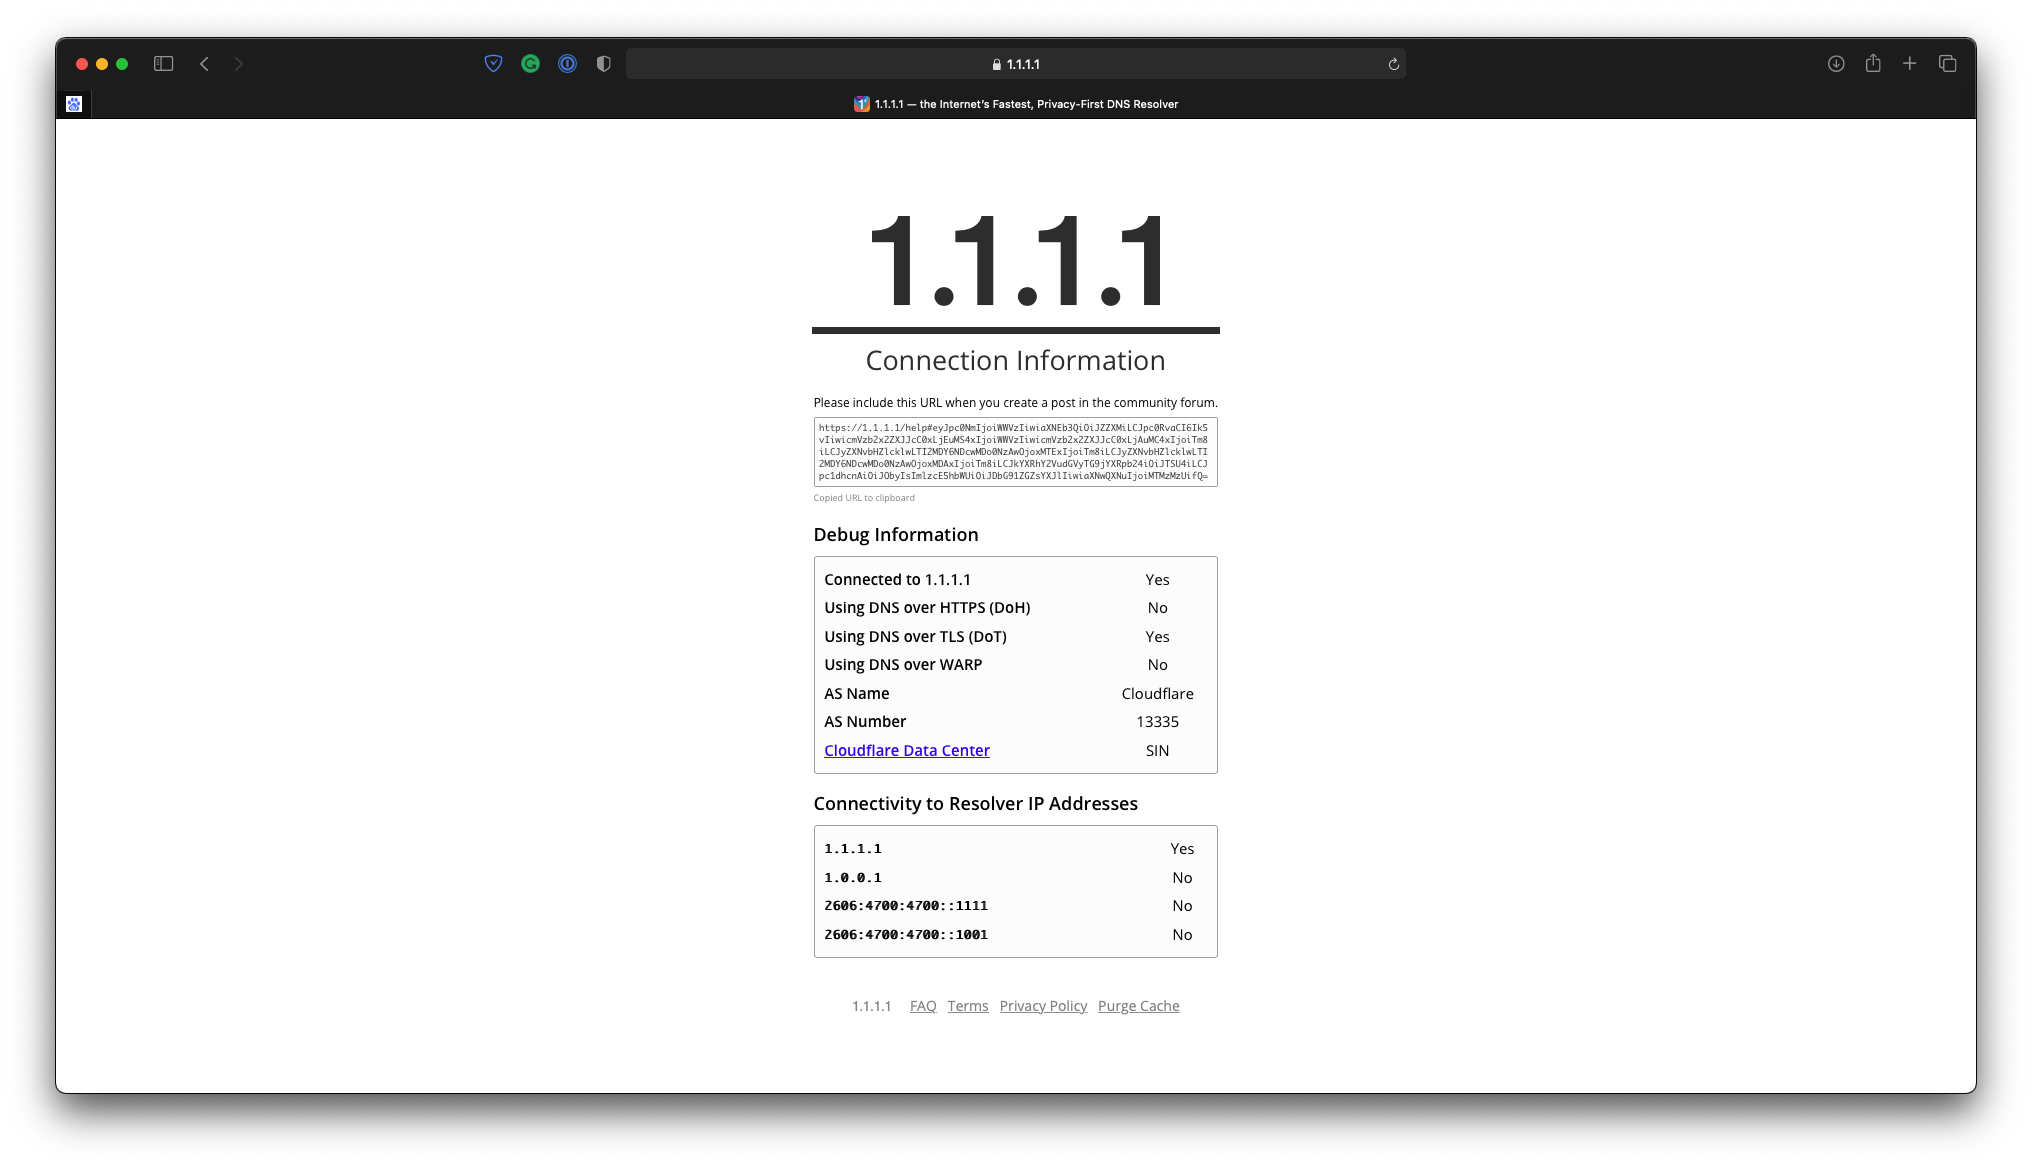2032x1167 pixels.
Task: Open a new tab with plus
Action: pyautogui.click(x=1910, y=64)
